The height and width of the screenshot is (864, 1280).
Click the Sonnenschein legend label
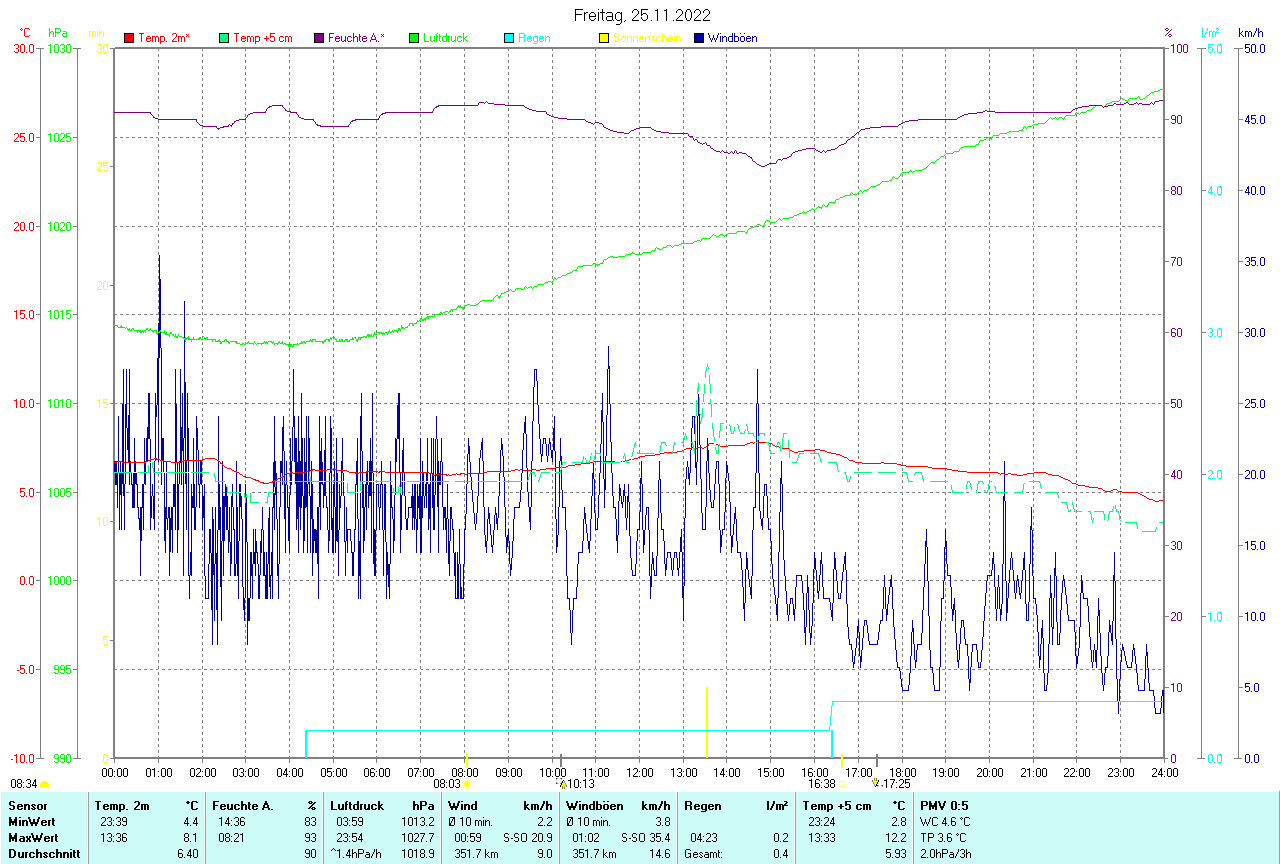pyautogui.click(x=647, y=38)
